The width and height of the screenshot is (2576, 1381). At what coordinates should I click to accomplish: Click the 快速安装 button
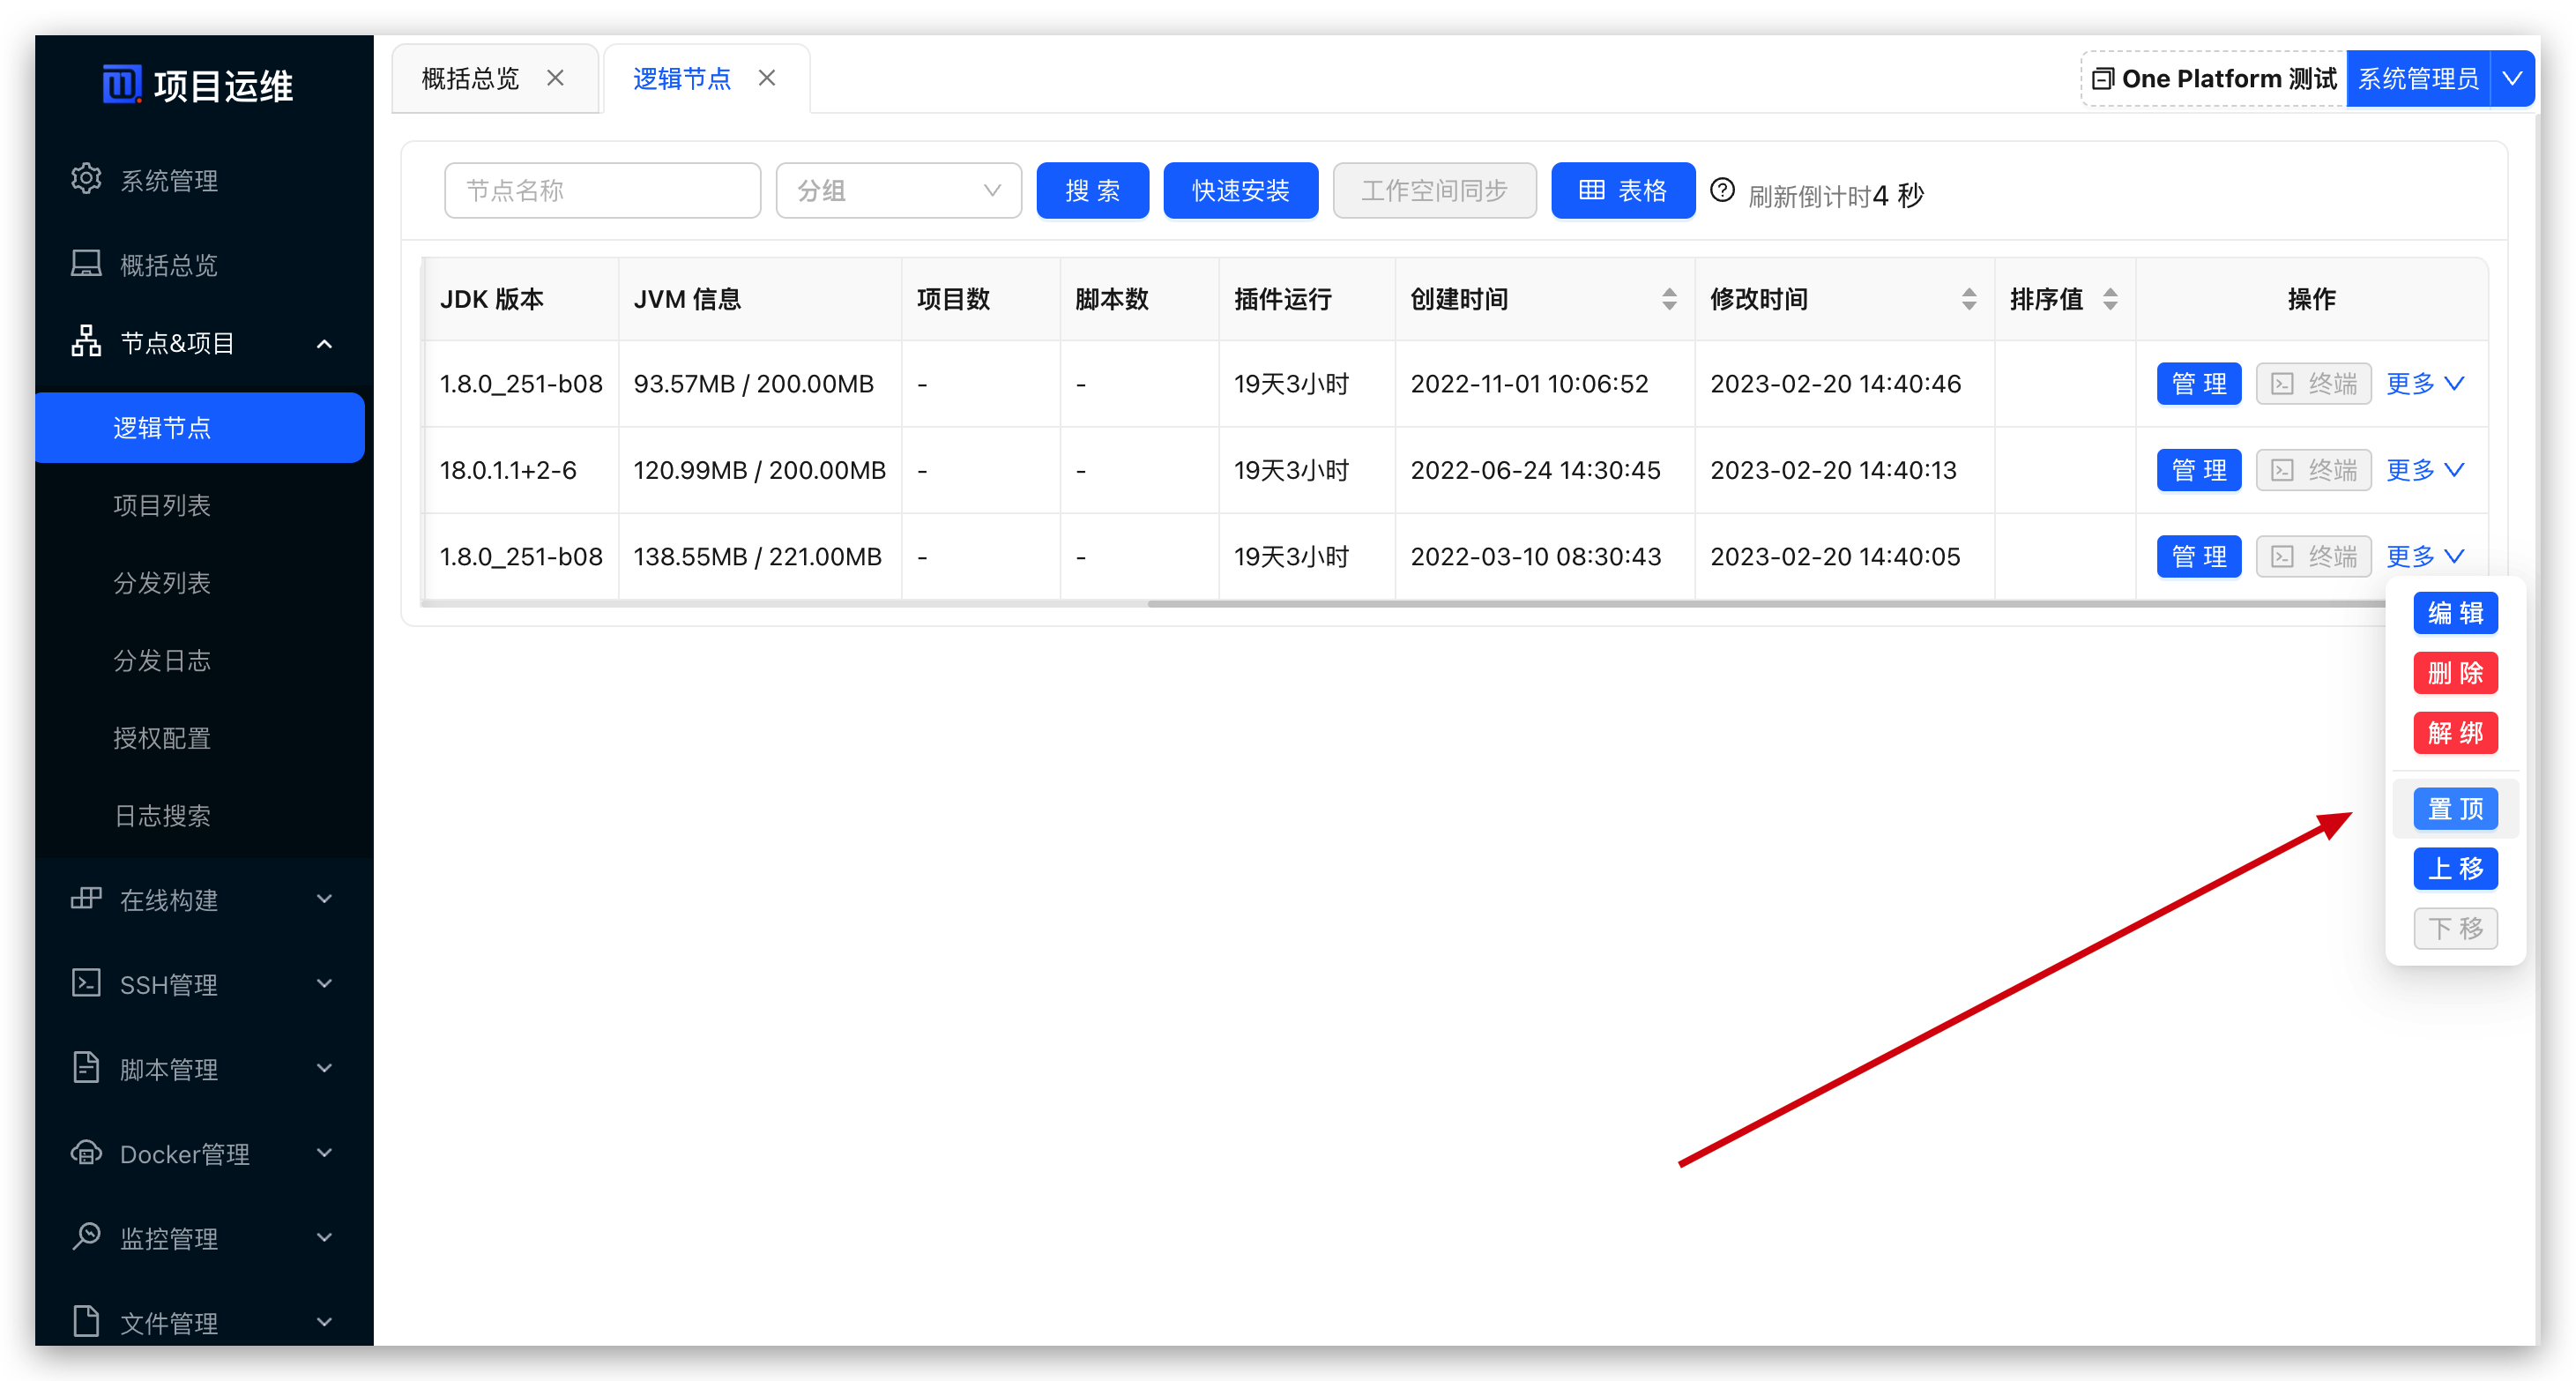[1240, 190]
